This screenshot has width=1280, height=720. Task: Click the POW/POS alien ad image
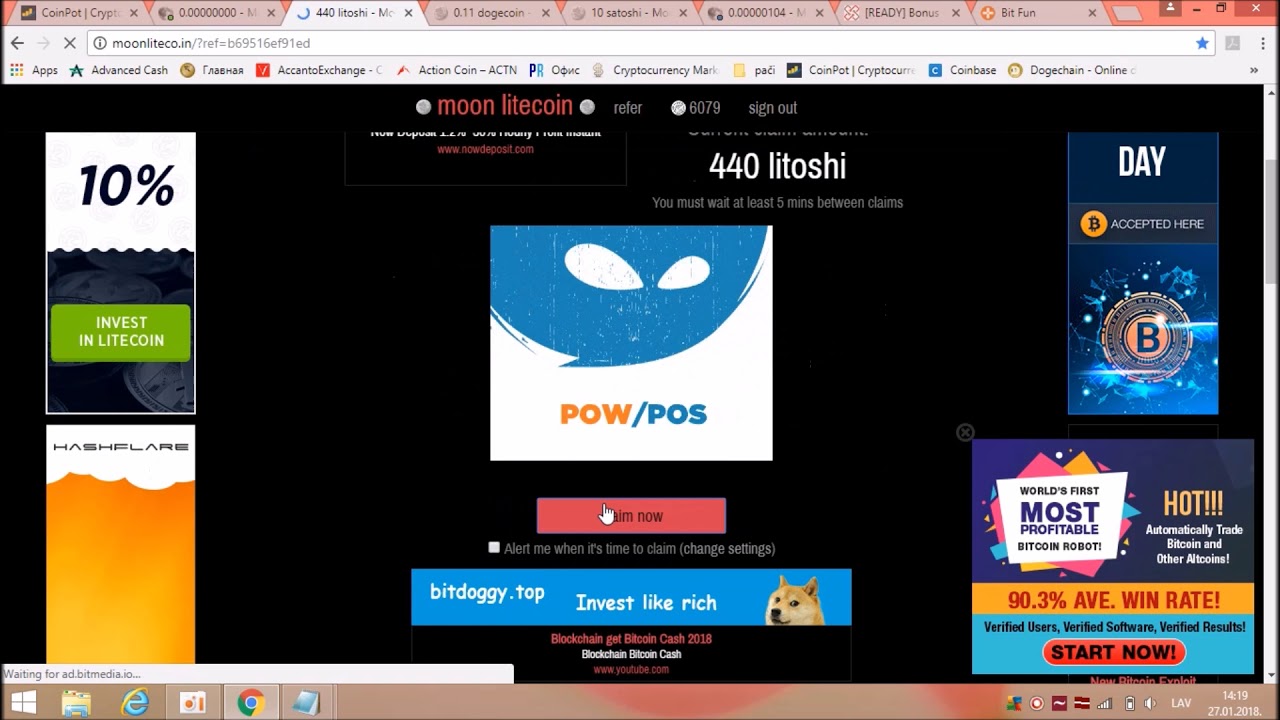coord(631,343)
